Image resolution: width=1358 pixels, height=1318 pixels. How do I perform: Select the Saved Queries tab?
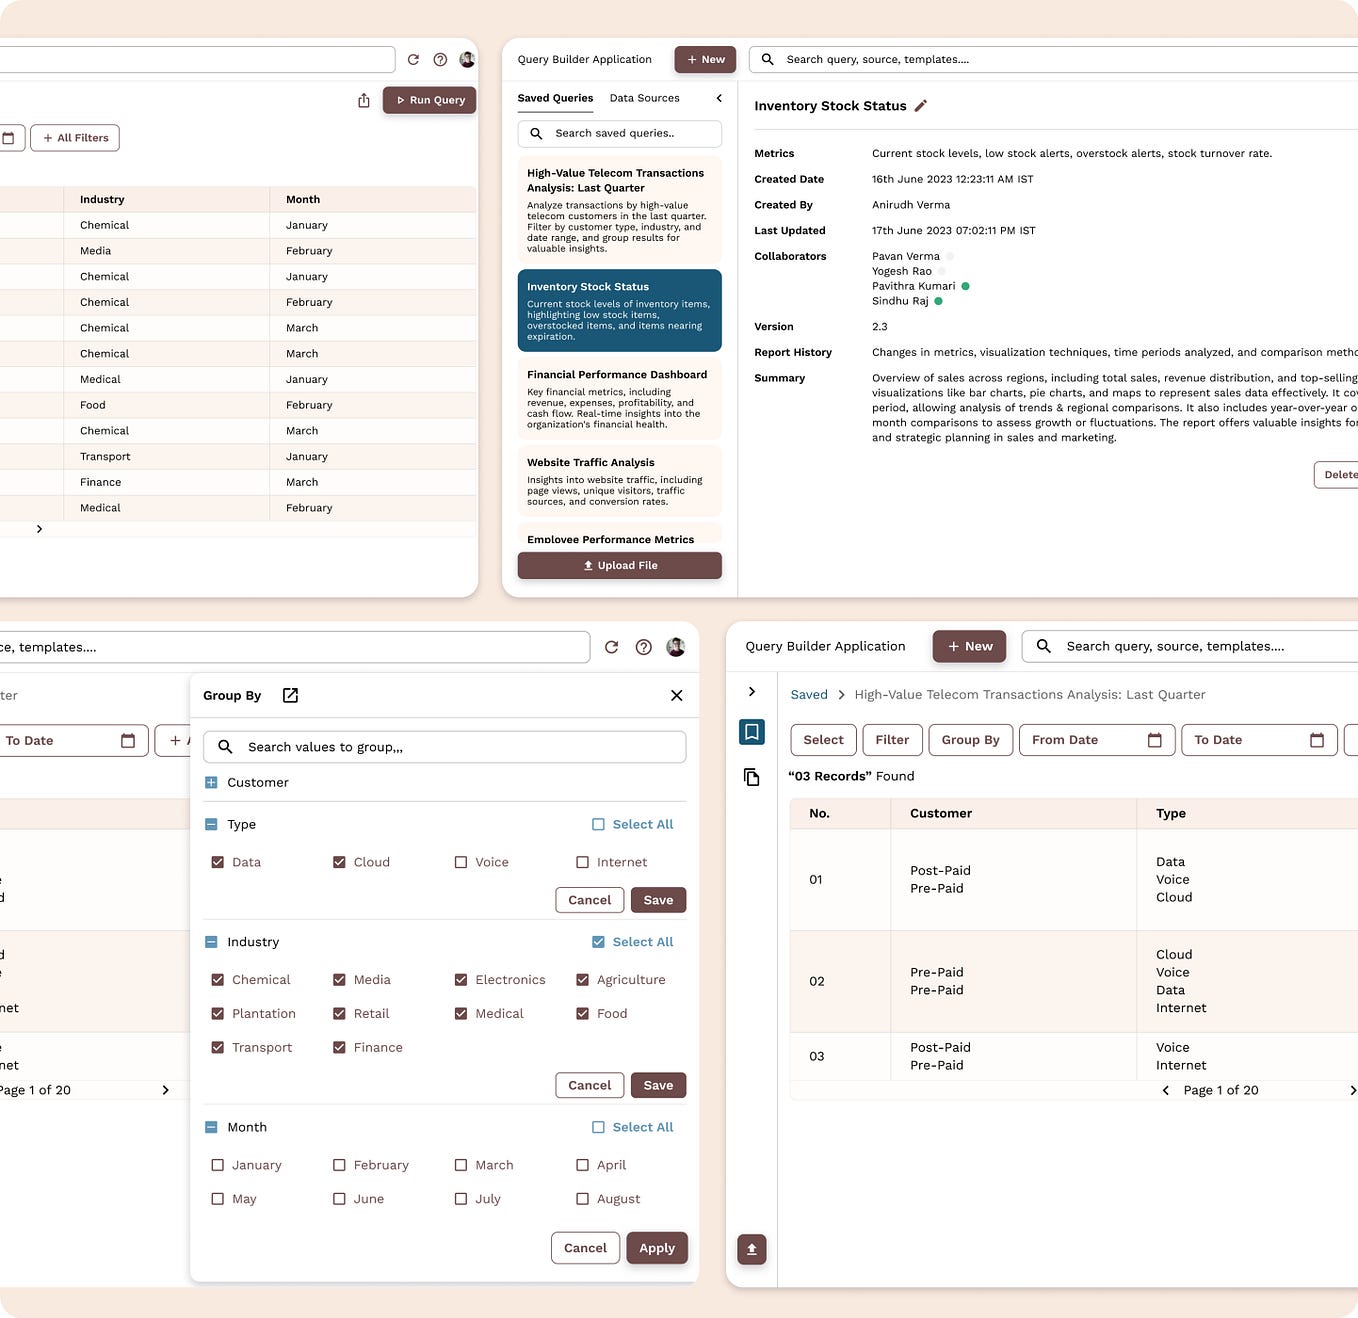(x=556, y=98)
